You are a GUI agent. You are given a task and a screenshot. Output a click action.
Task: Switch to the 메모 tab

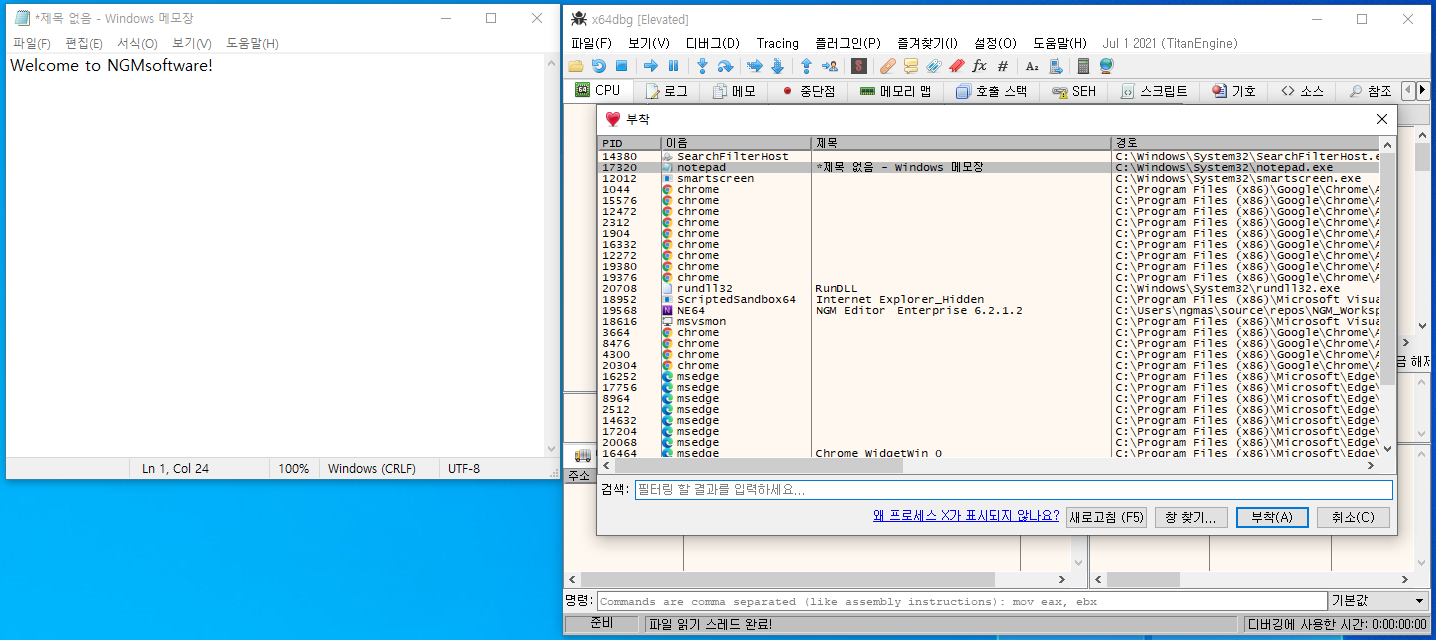[x=735, y=91]
